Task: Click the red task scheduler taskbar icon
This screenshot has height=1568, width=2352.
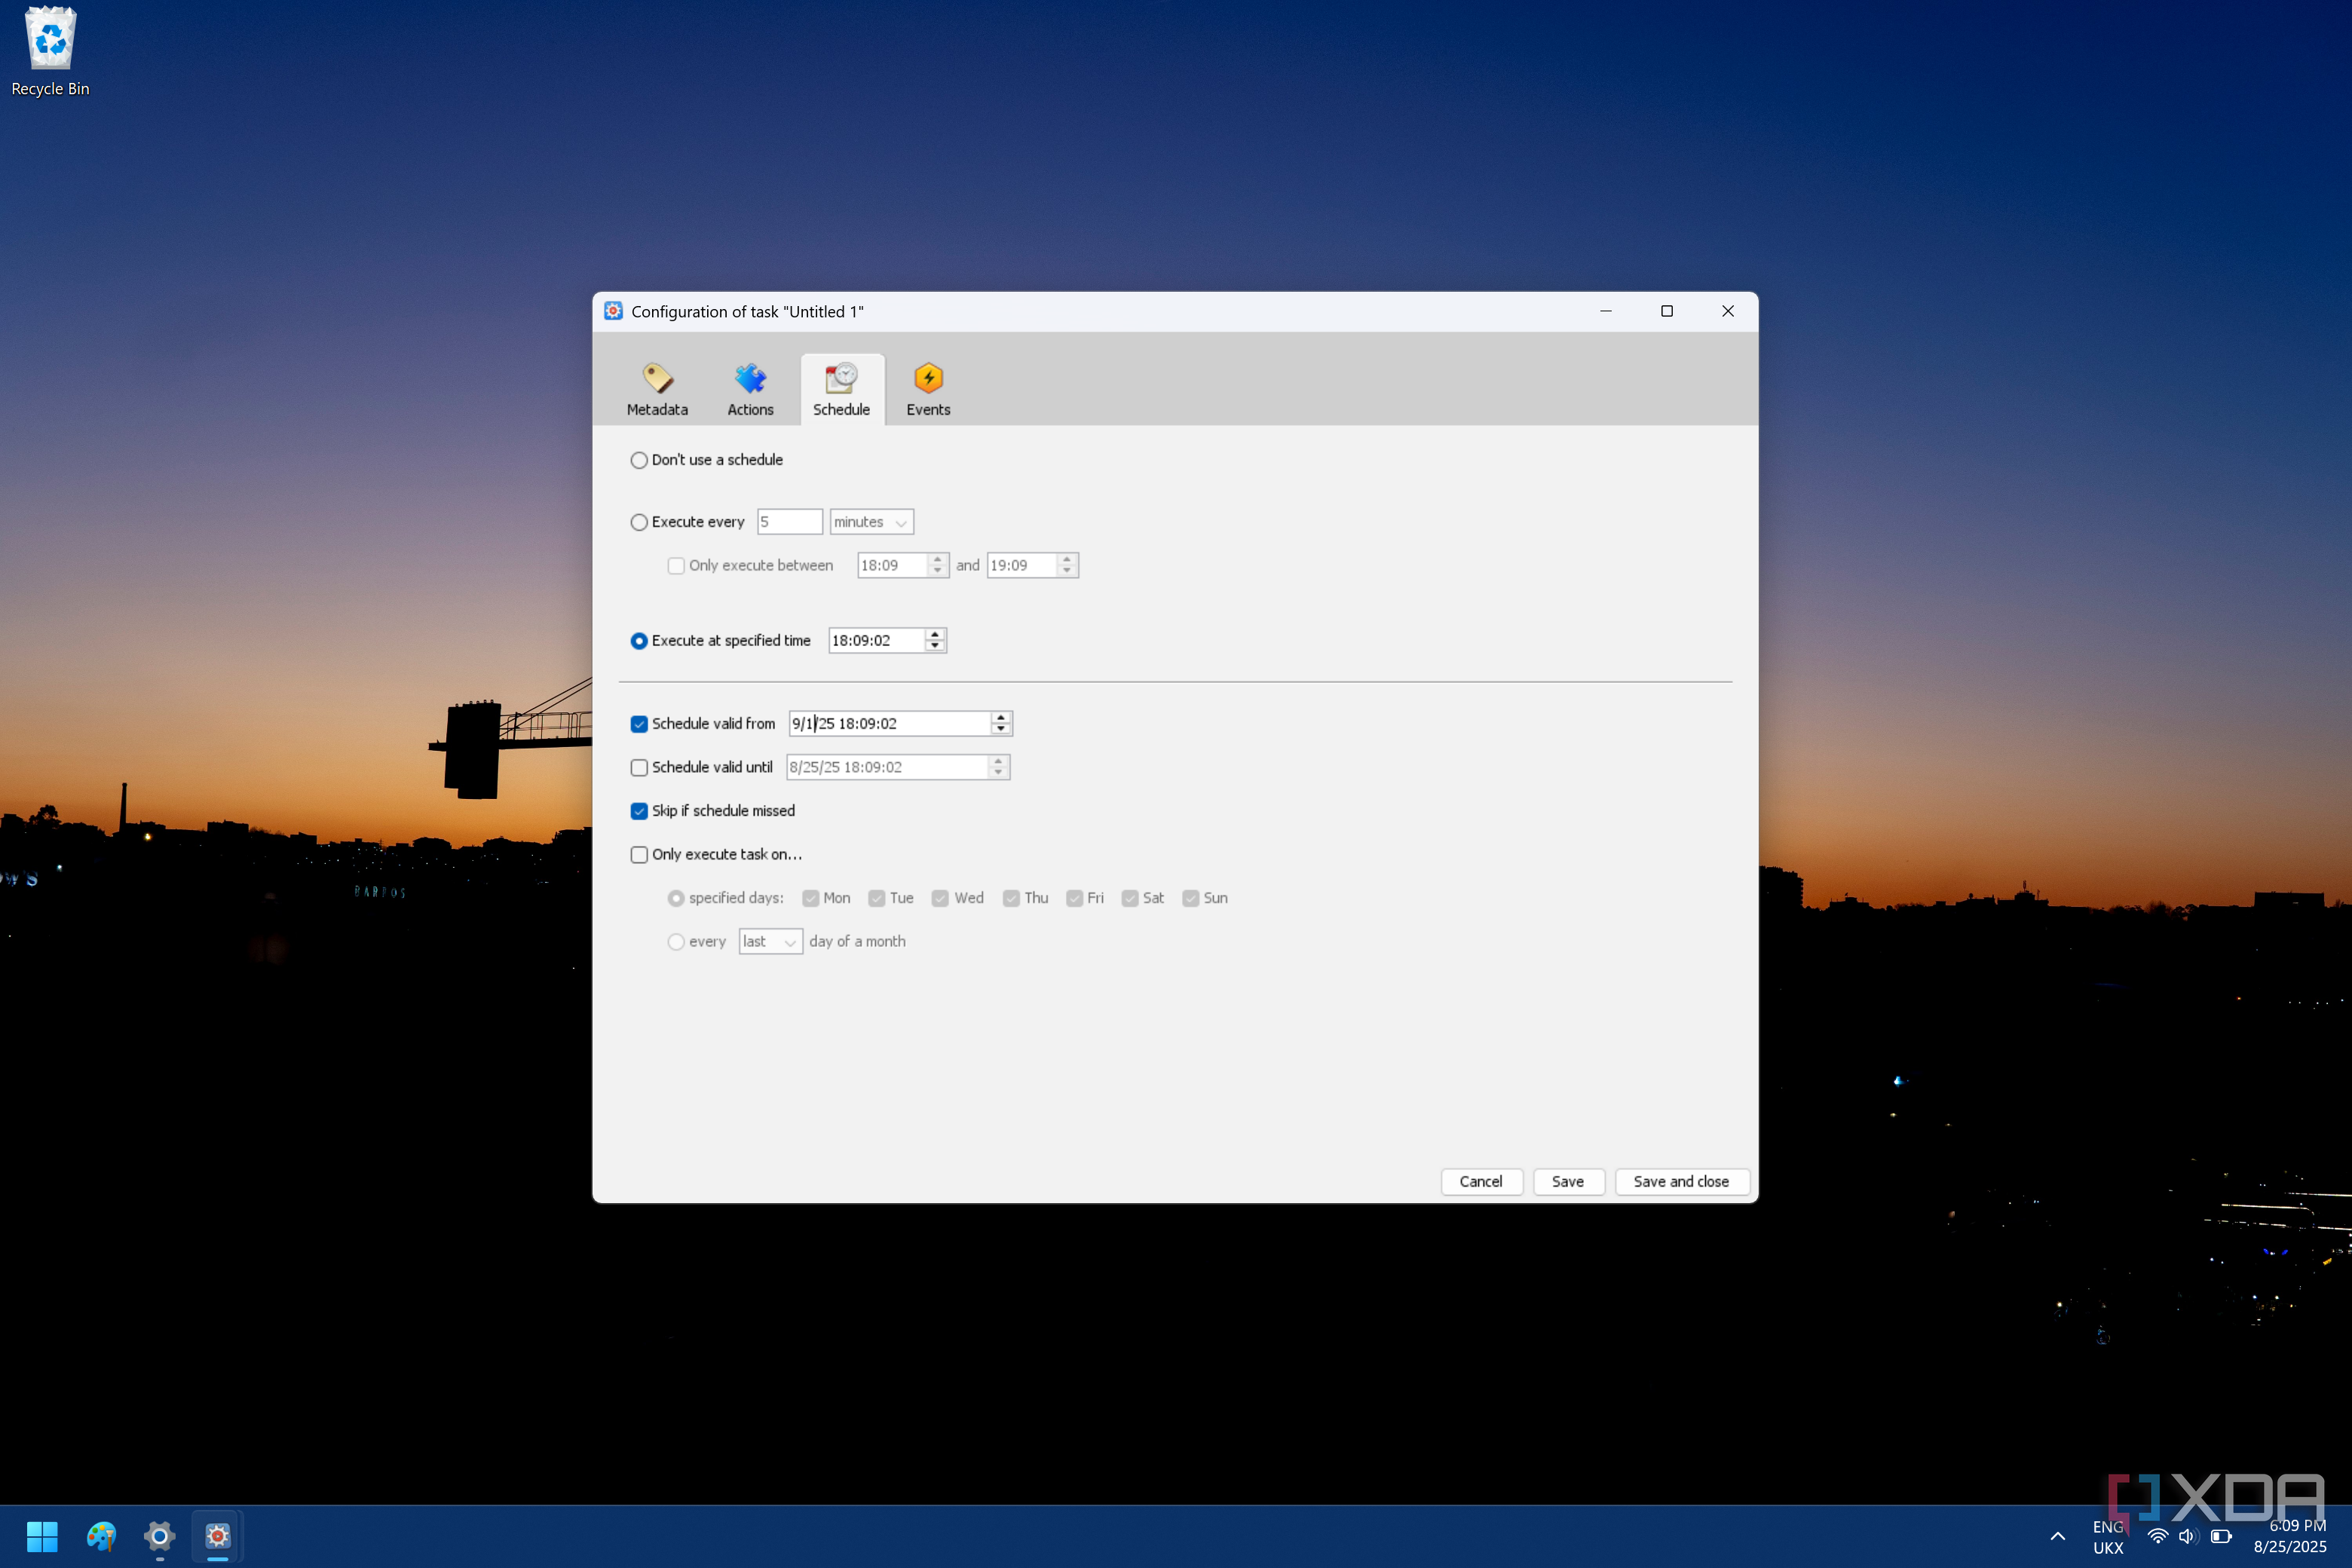Action: [x=217, y=1536]
